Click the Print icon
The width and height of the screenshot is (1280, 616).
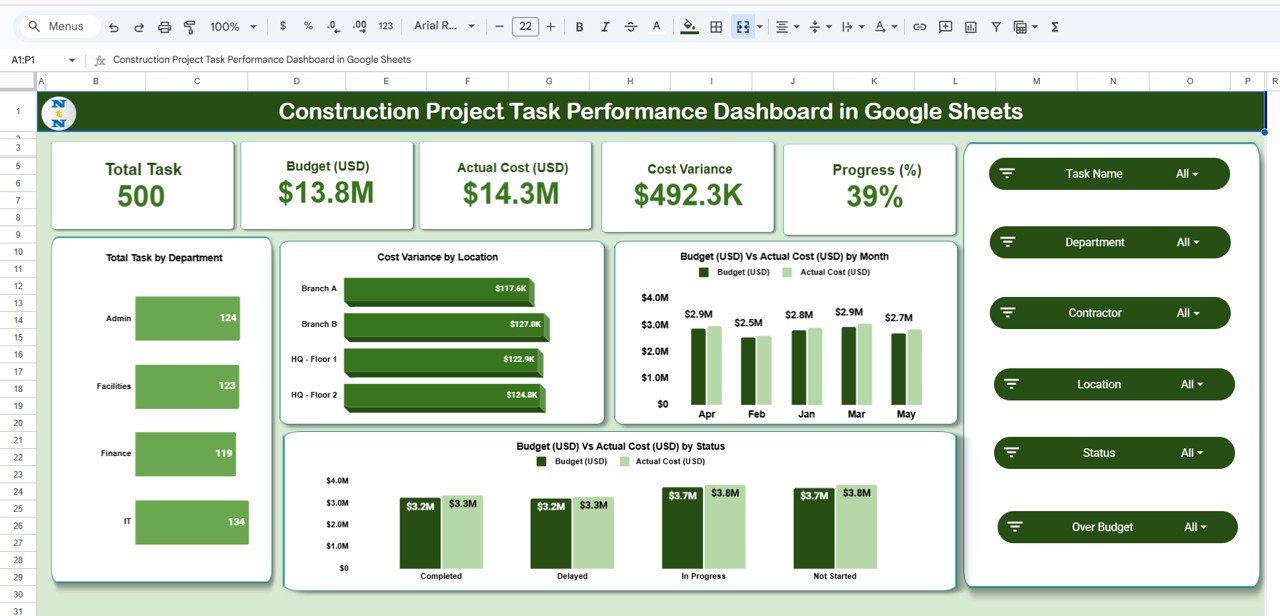[164, 27]
